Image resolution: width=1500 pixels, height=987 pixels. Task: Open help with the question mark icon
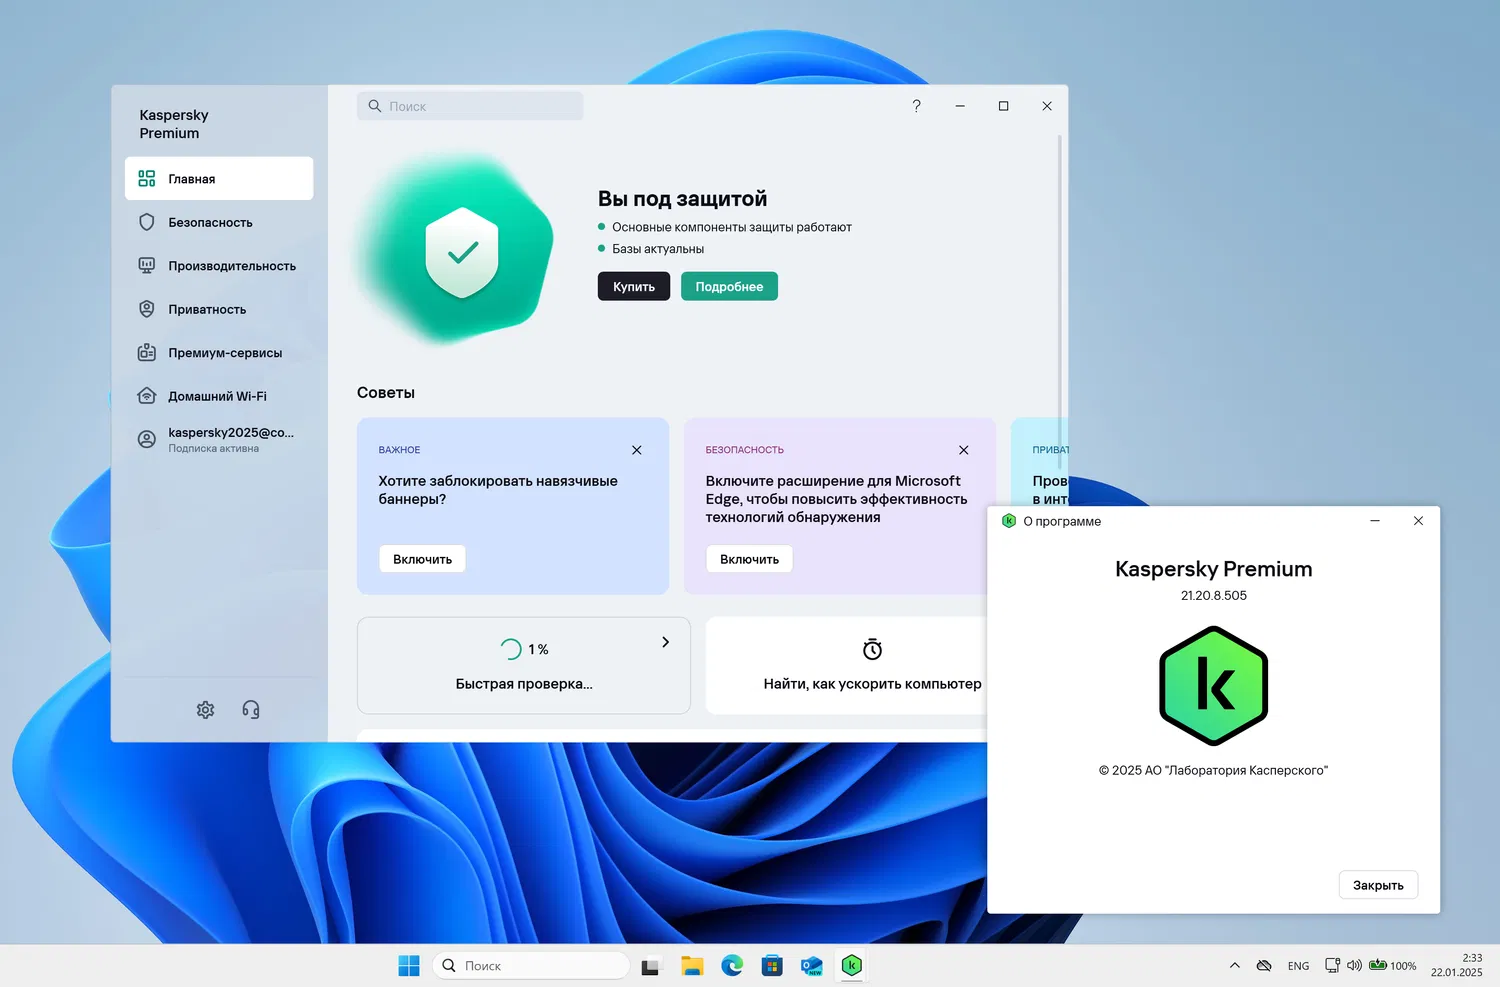[916, 106]
